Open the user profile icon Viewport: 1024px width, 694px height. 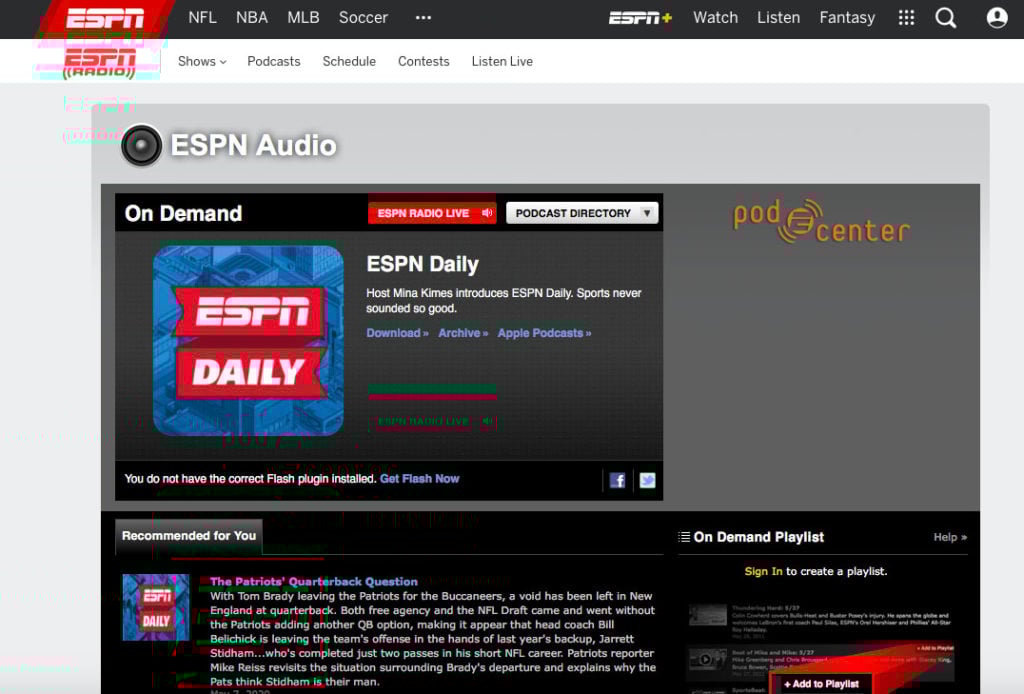point(997,18)
